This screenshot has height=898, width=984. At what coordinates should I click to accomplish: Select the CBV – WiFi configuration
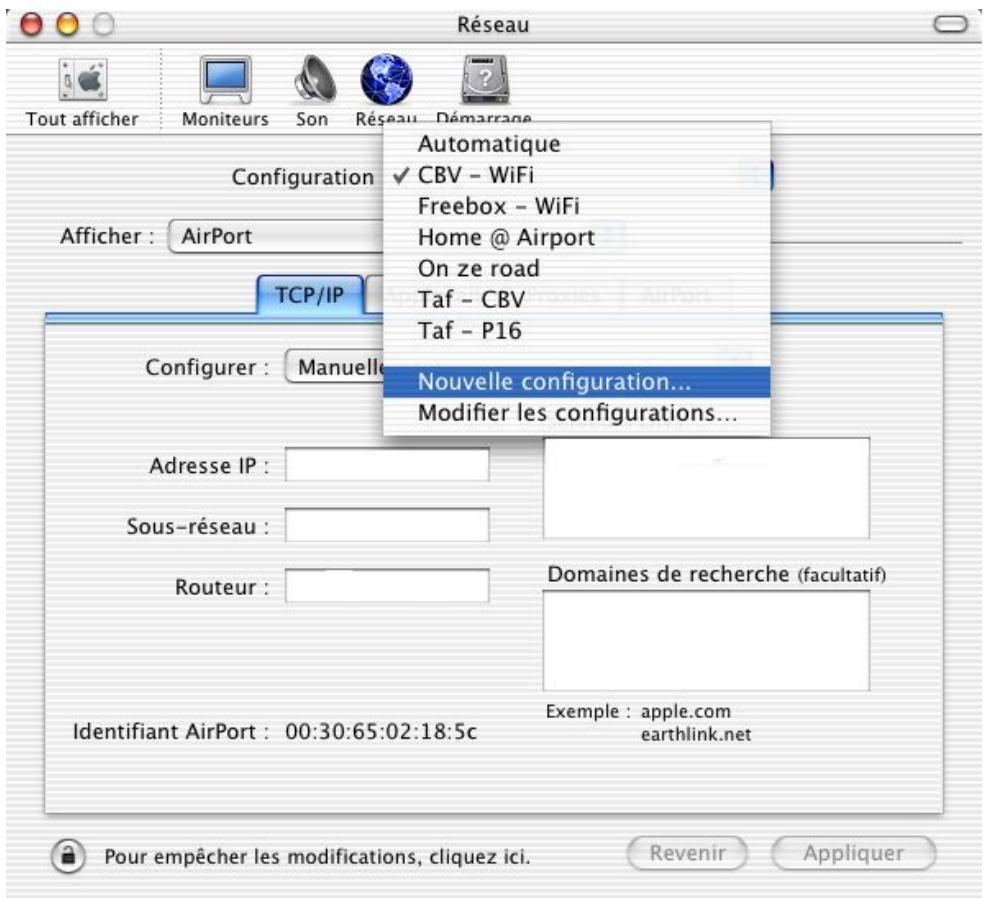[x=576, y=175]
